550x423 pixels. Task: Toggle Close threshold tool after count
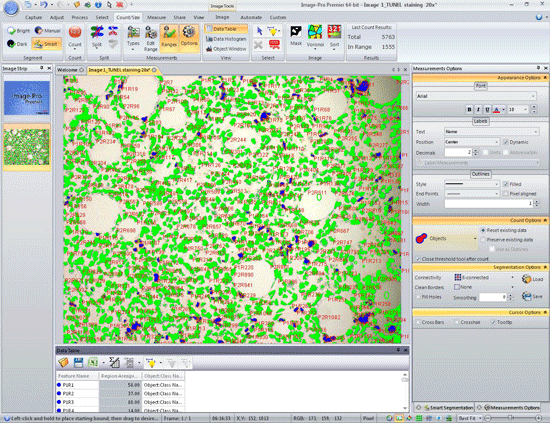(418, 259)
